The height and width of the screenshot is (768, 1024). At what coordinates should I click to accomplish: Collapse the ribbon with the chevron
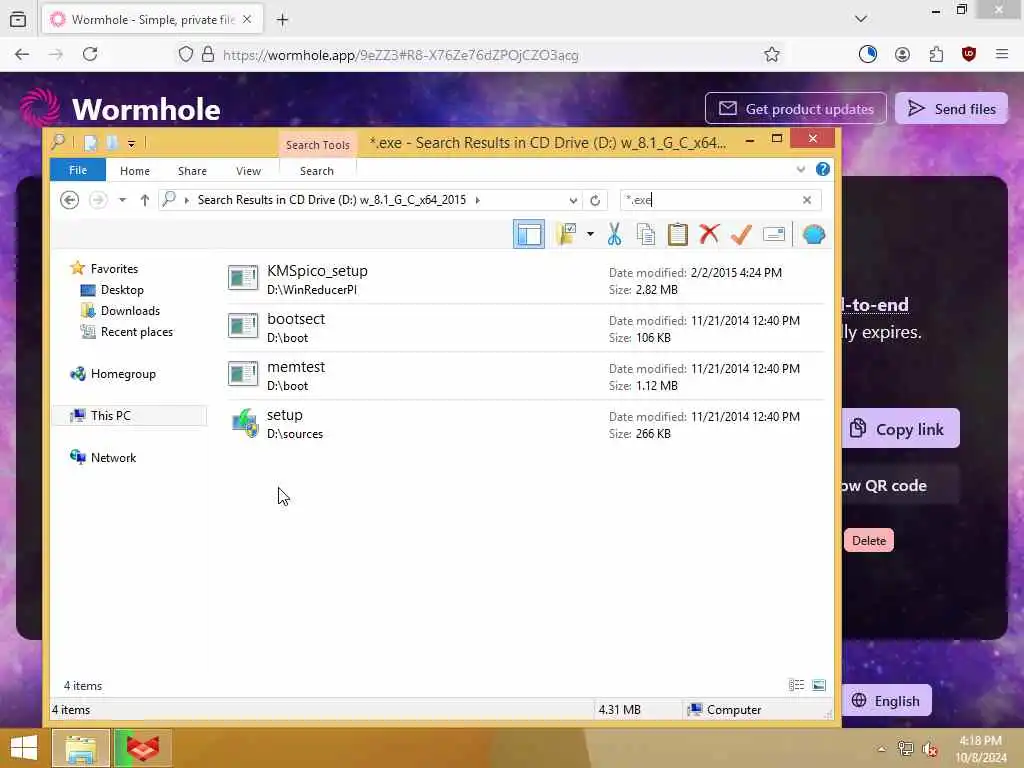coord(801,170)
